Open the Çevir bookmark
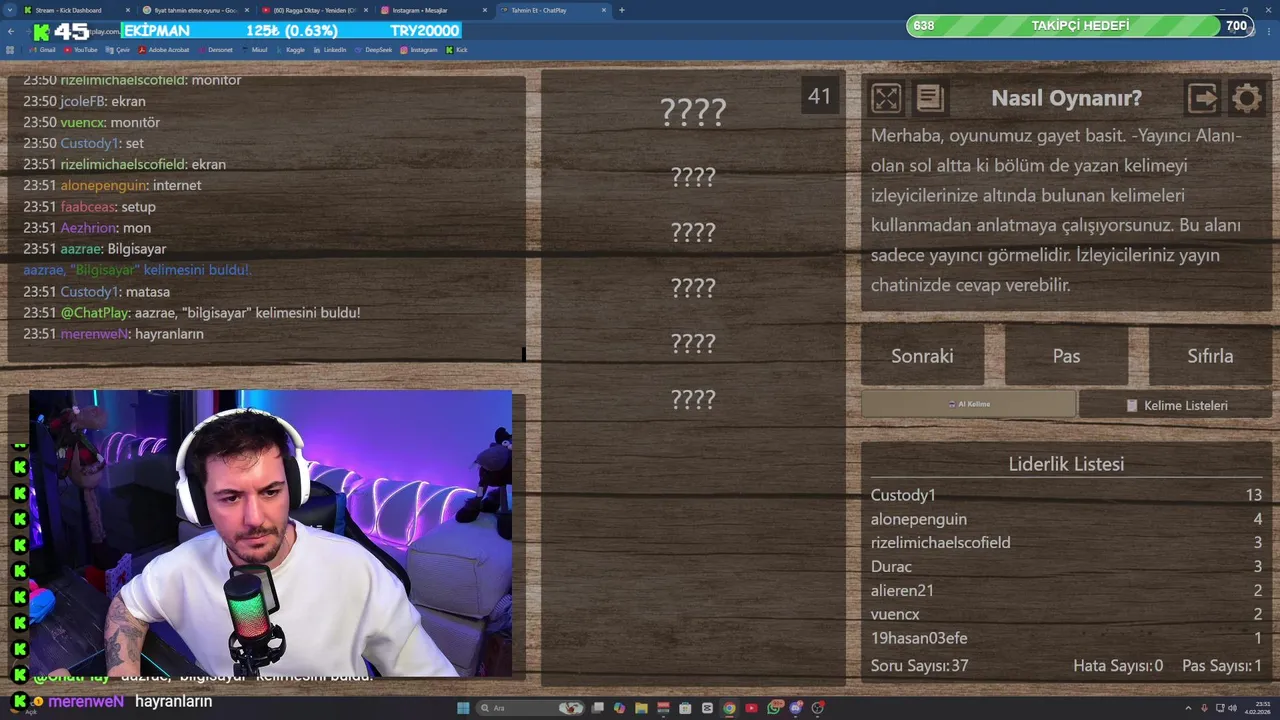This screenshot has height=720, width=1280. (x=117, y=50)
